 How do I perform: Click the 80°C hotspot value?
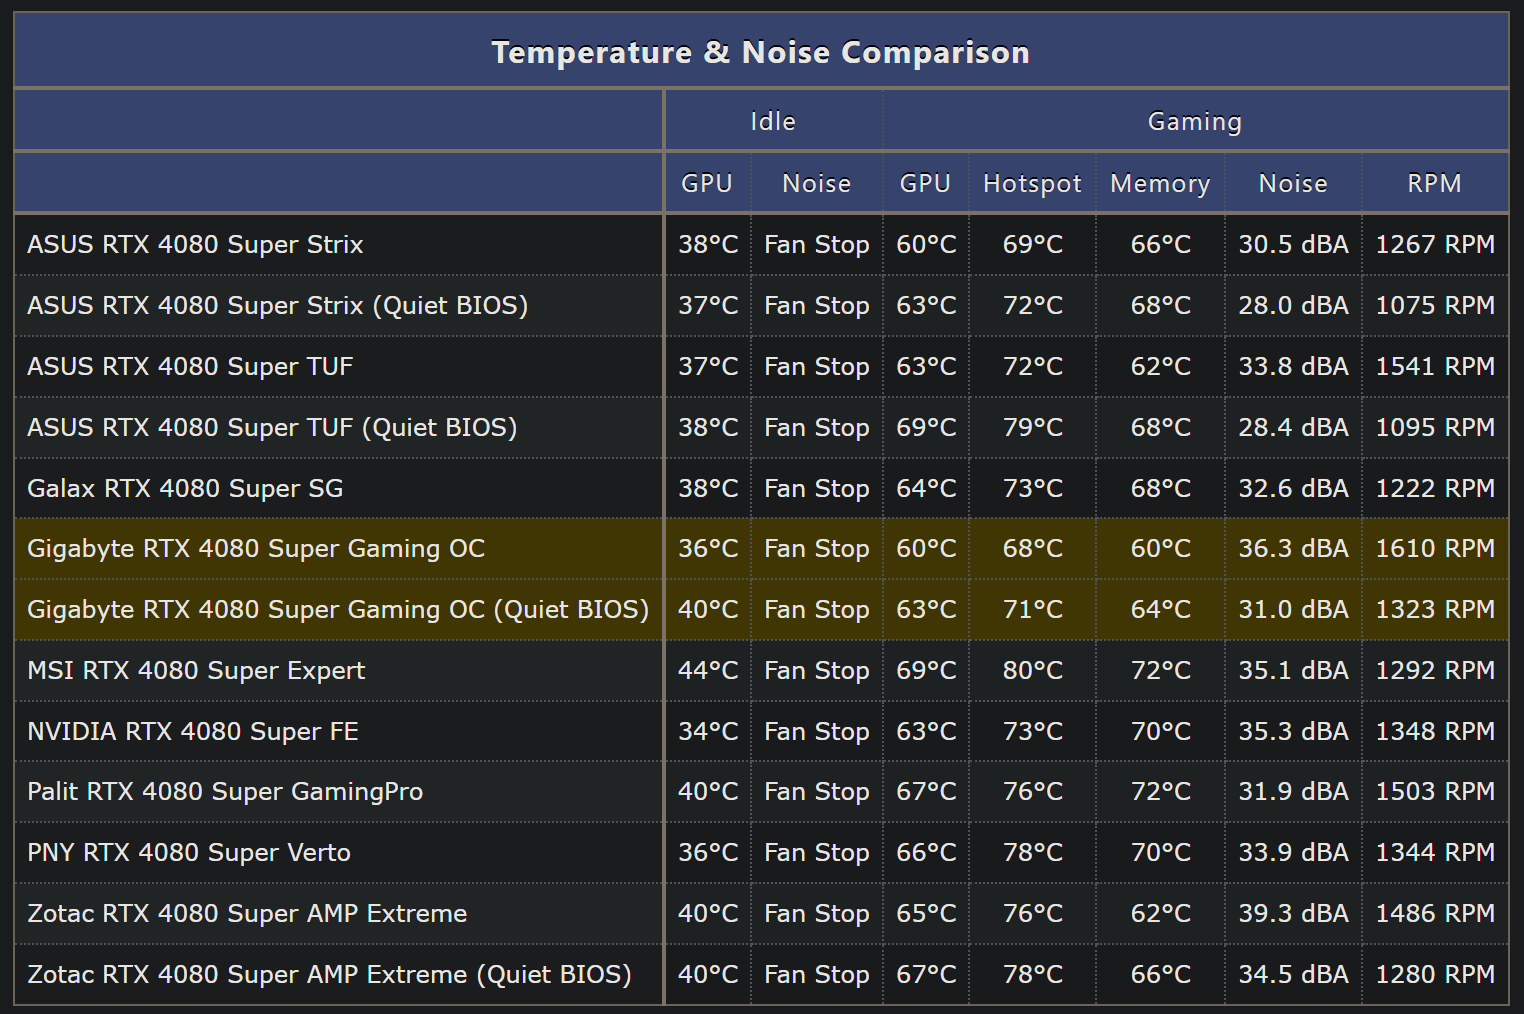click(1032, 670)
